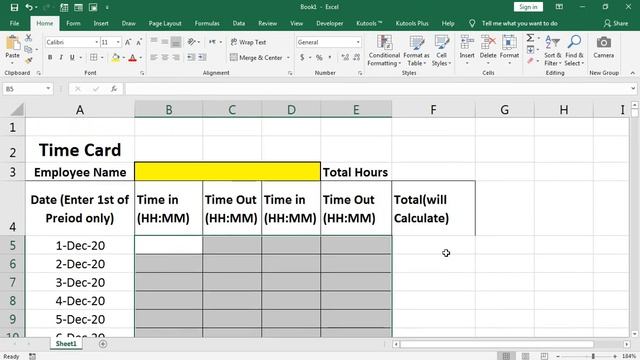Viewport: 640px width, 360px height.
Task: Open the Conditional Formatting dropdown
Action: [384, 51]
